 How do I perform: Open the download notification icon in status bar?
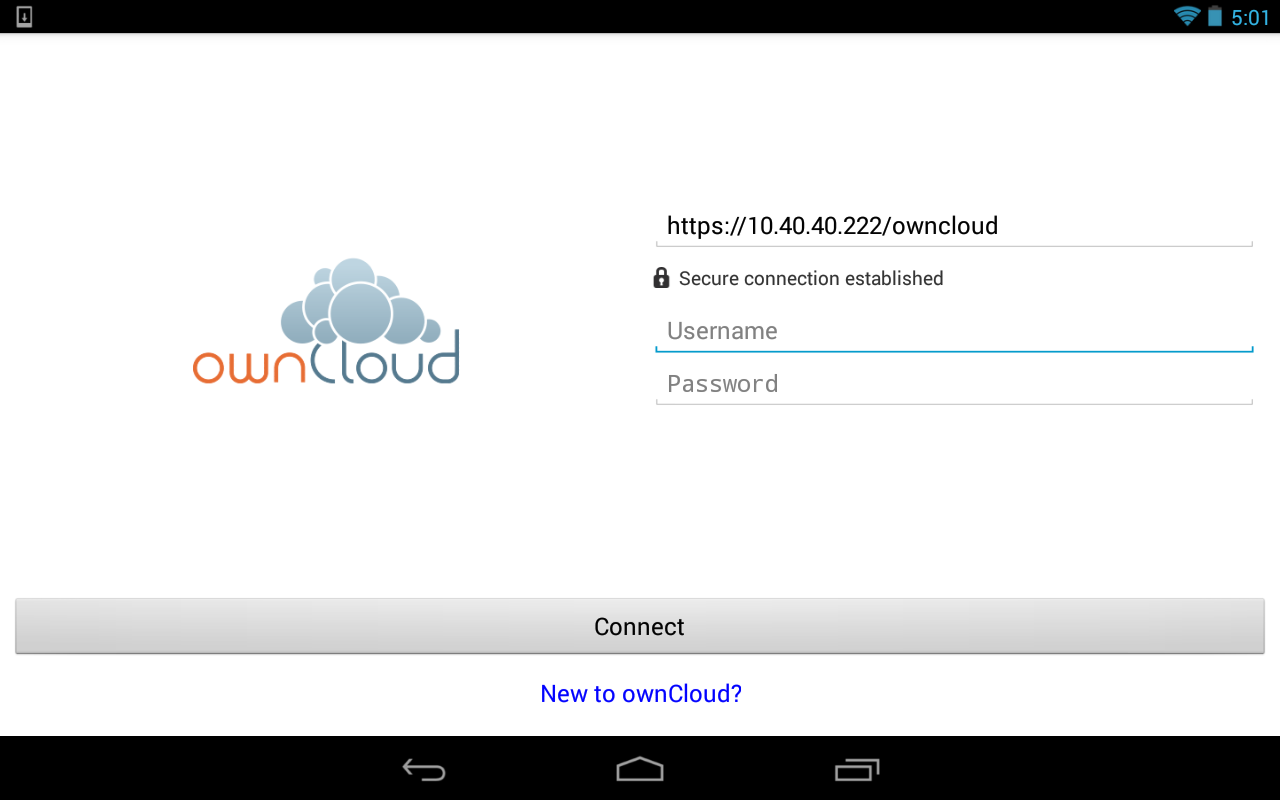point(25,17)
